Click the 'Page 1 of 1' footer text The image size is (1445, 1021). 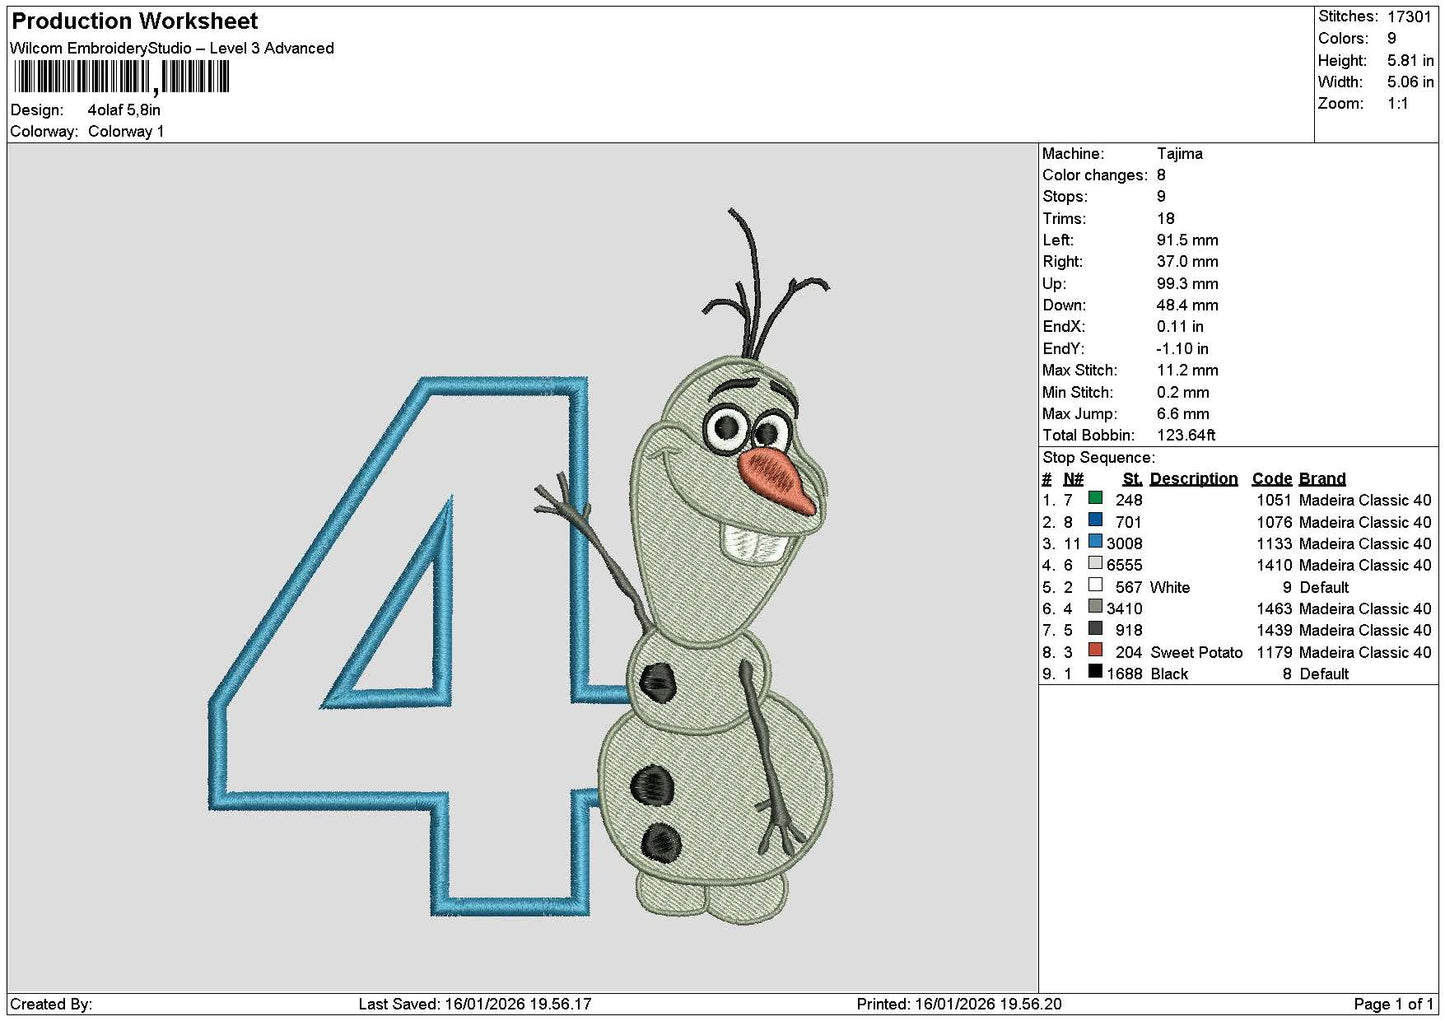[1393, 1004]
